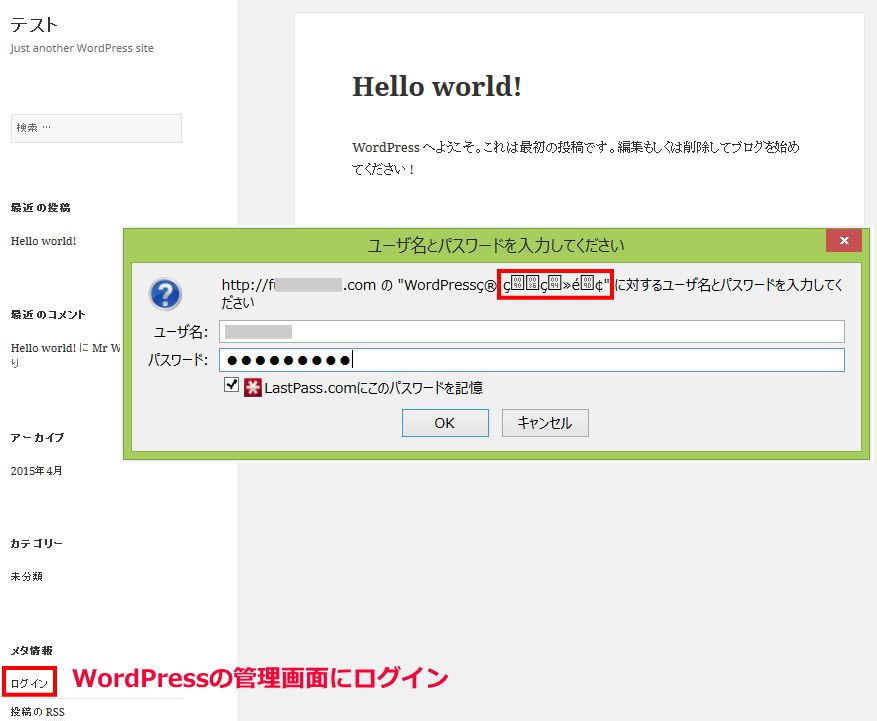Open Hello world! under 最近の投稿
The height and width of the screenshot is (721, 877).
click(x=44, y=241)
